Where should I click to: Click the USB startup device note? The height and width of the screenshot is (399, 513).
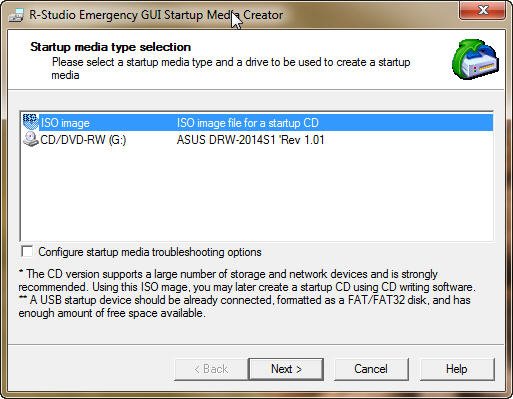coord(244,306)
